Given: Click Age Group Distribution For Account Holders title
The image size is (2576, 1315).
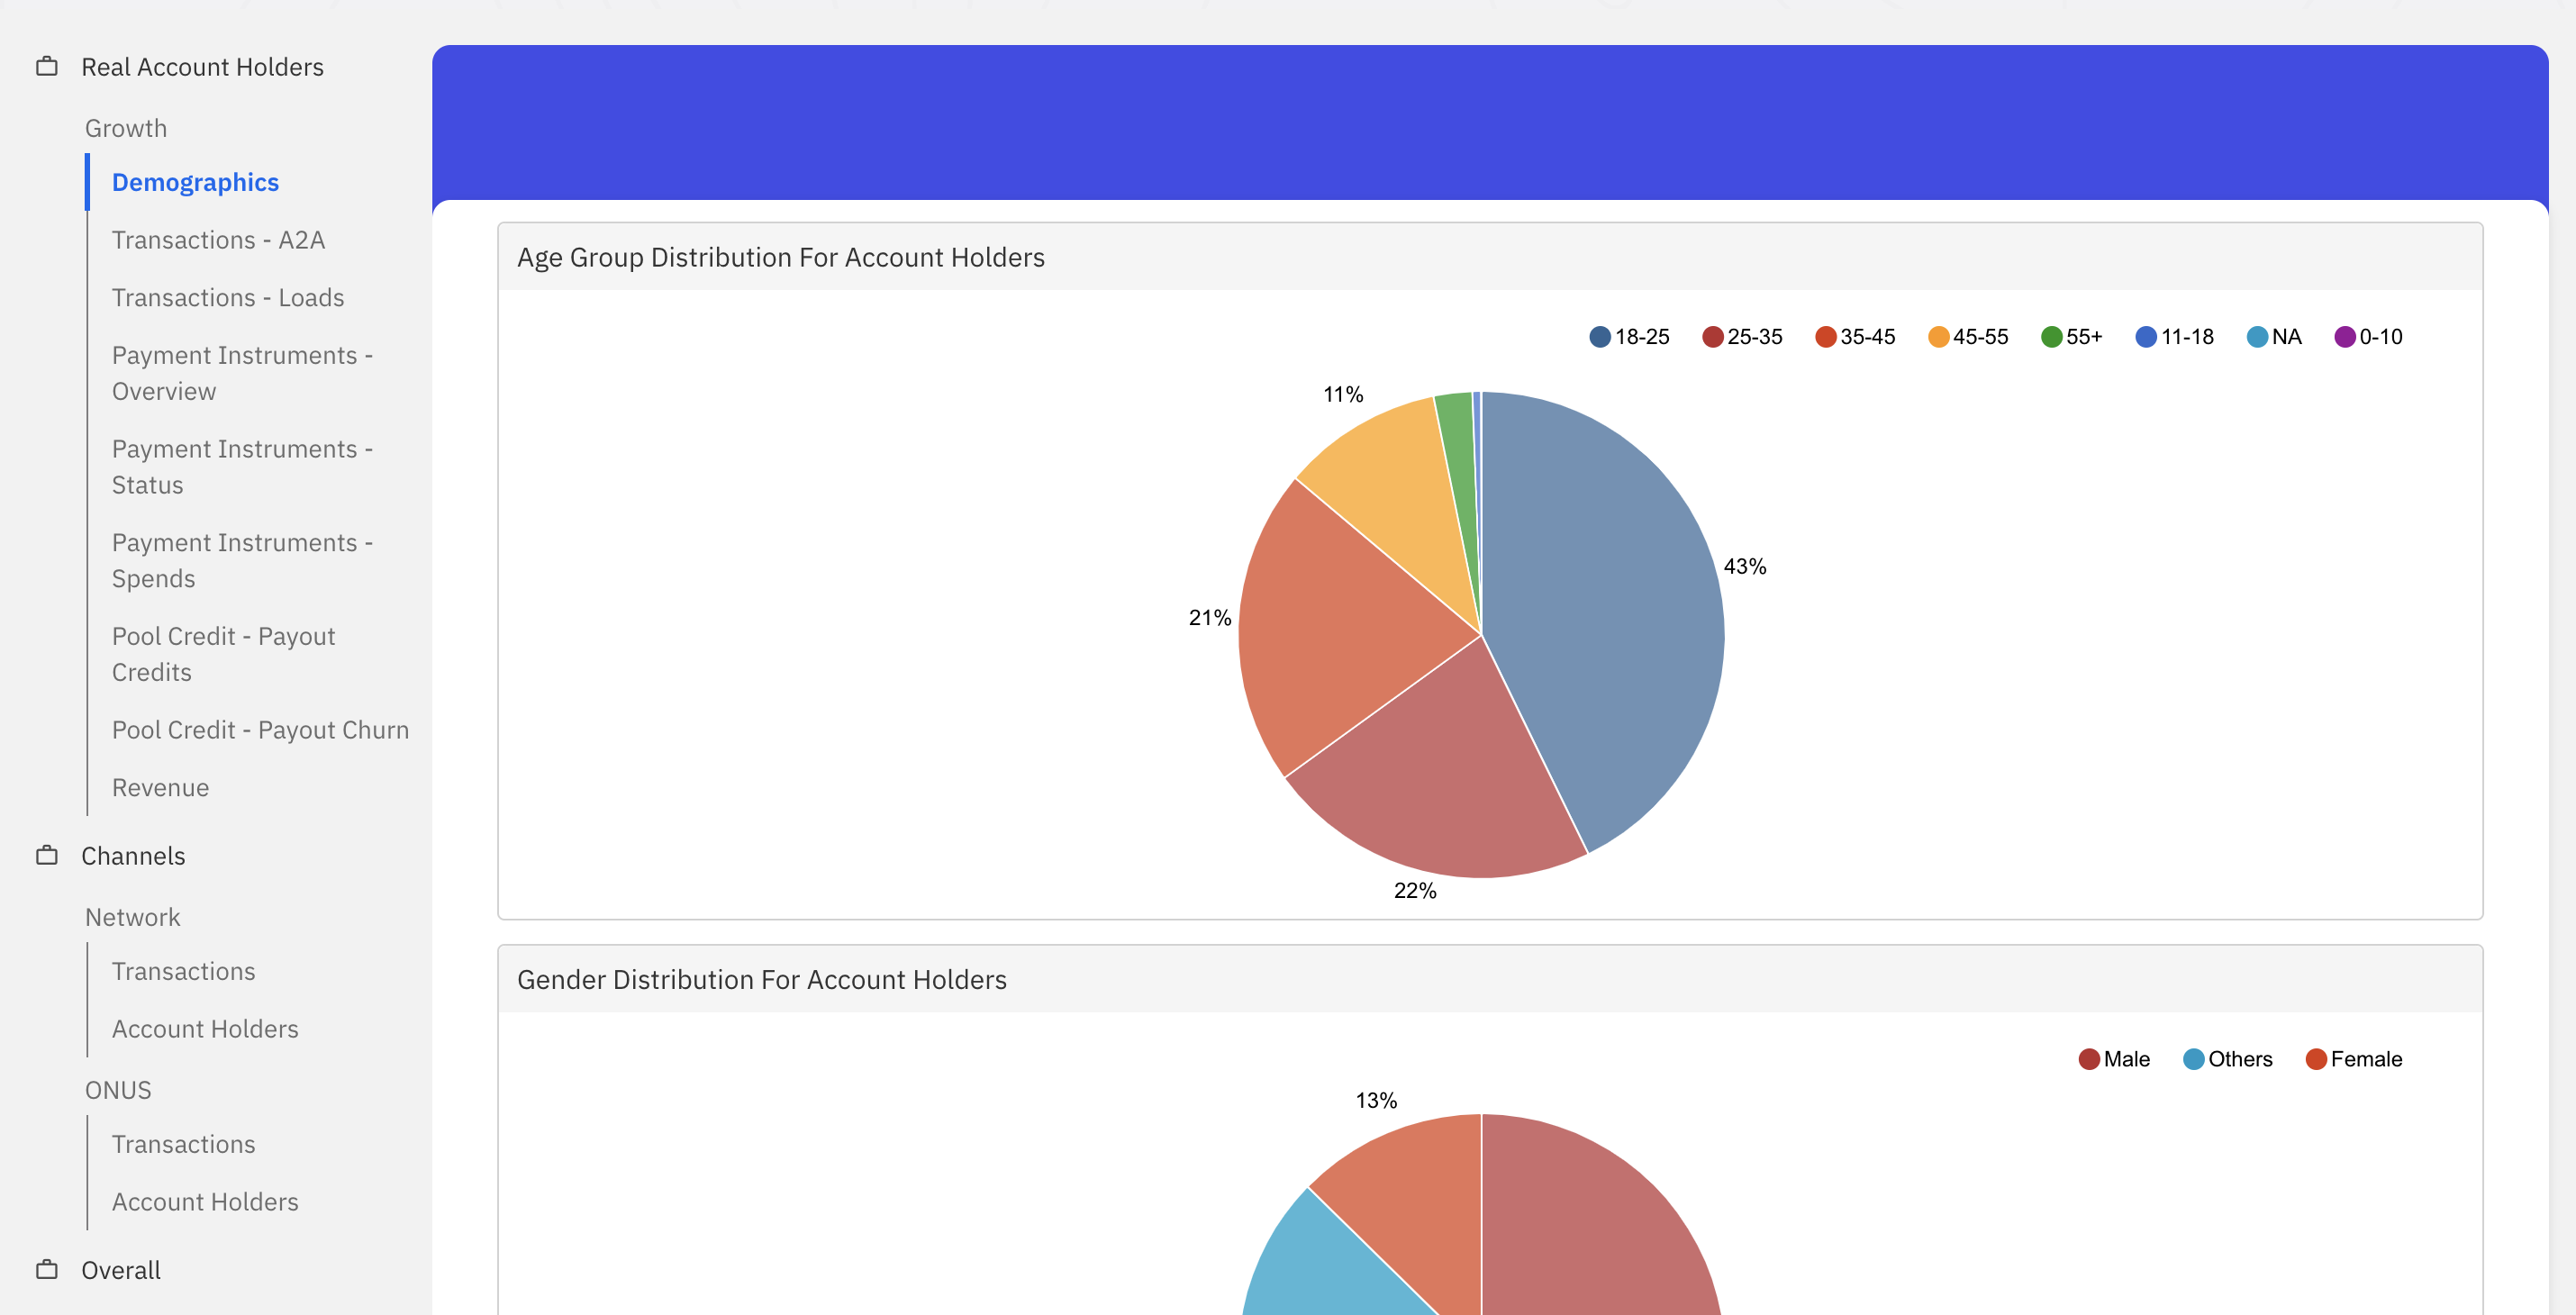Looking at the screenshot, I should pos(781,257).
